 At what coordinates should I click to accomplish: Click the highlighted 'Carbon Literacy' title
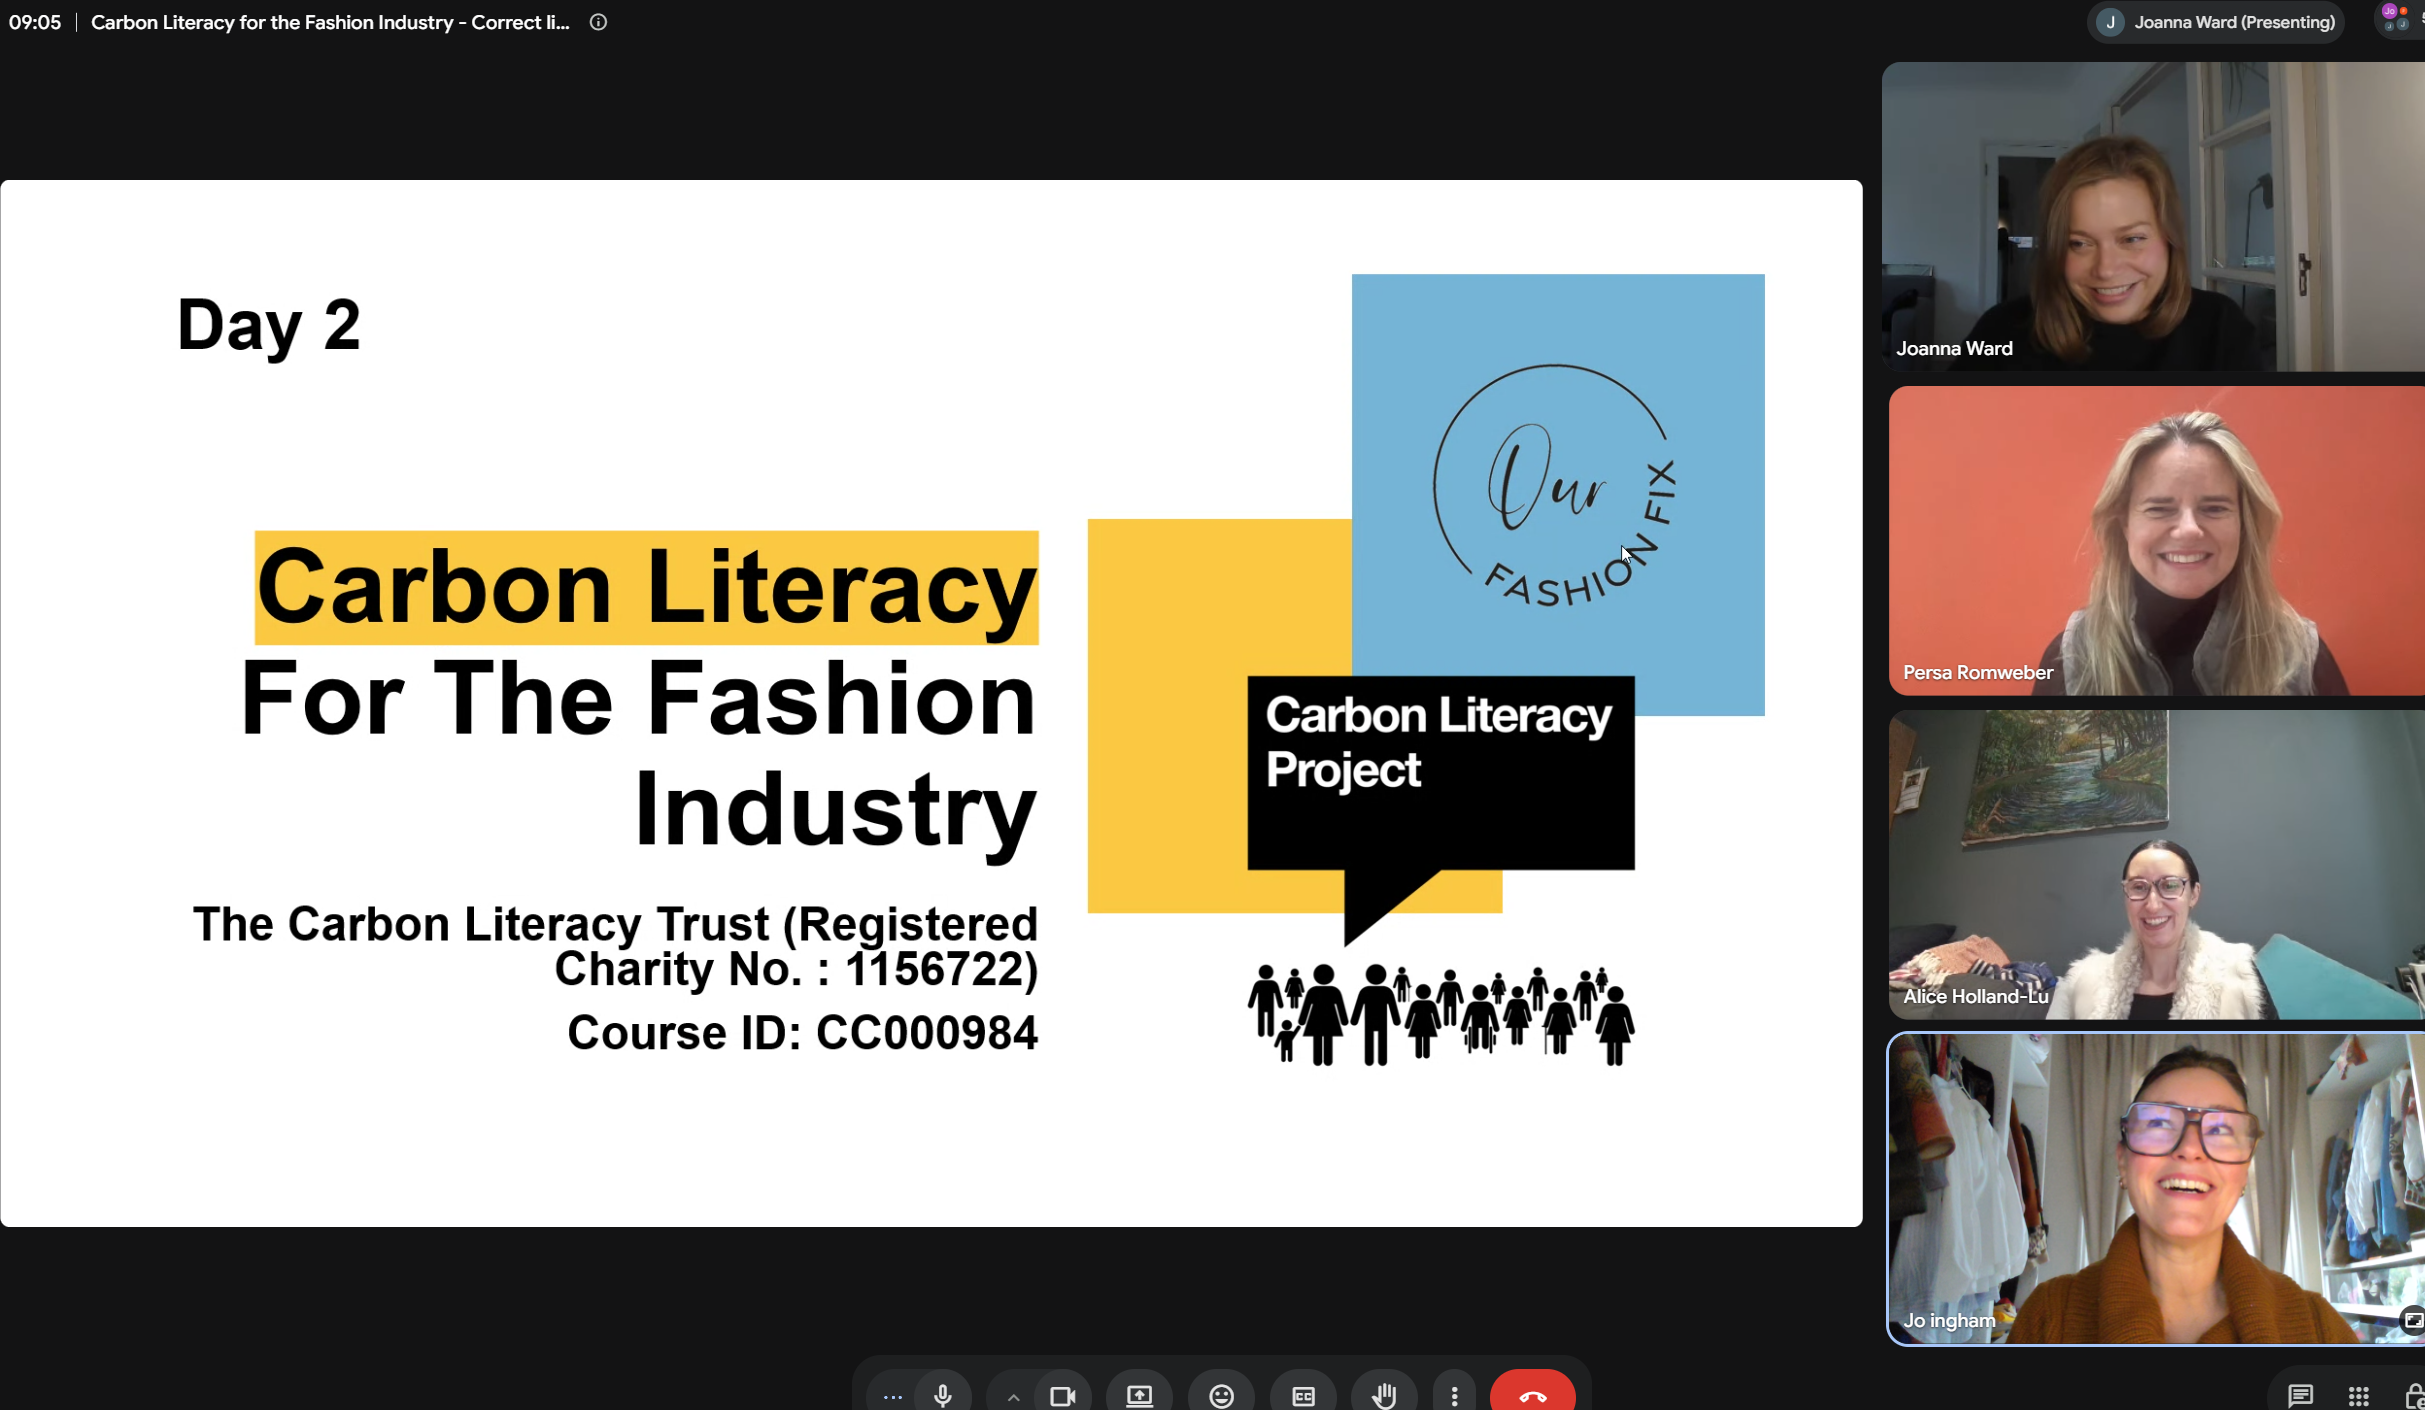tap(646, 587)
